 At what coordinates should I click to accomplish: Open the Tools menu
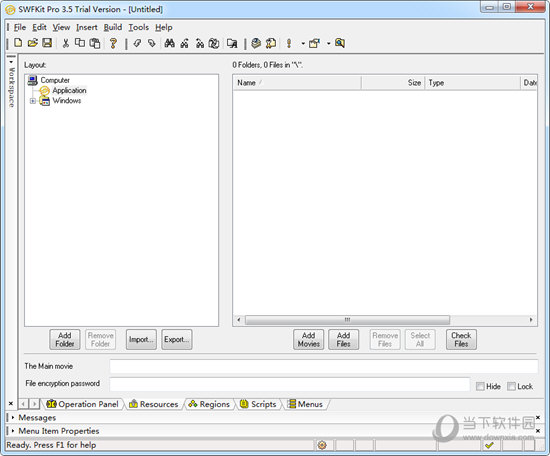(139, 27)
